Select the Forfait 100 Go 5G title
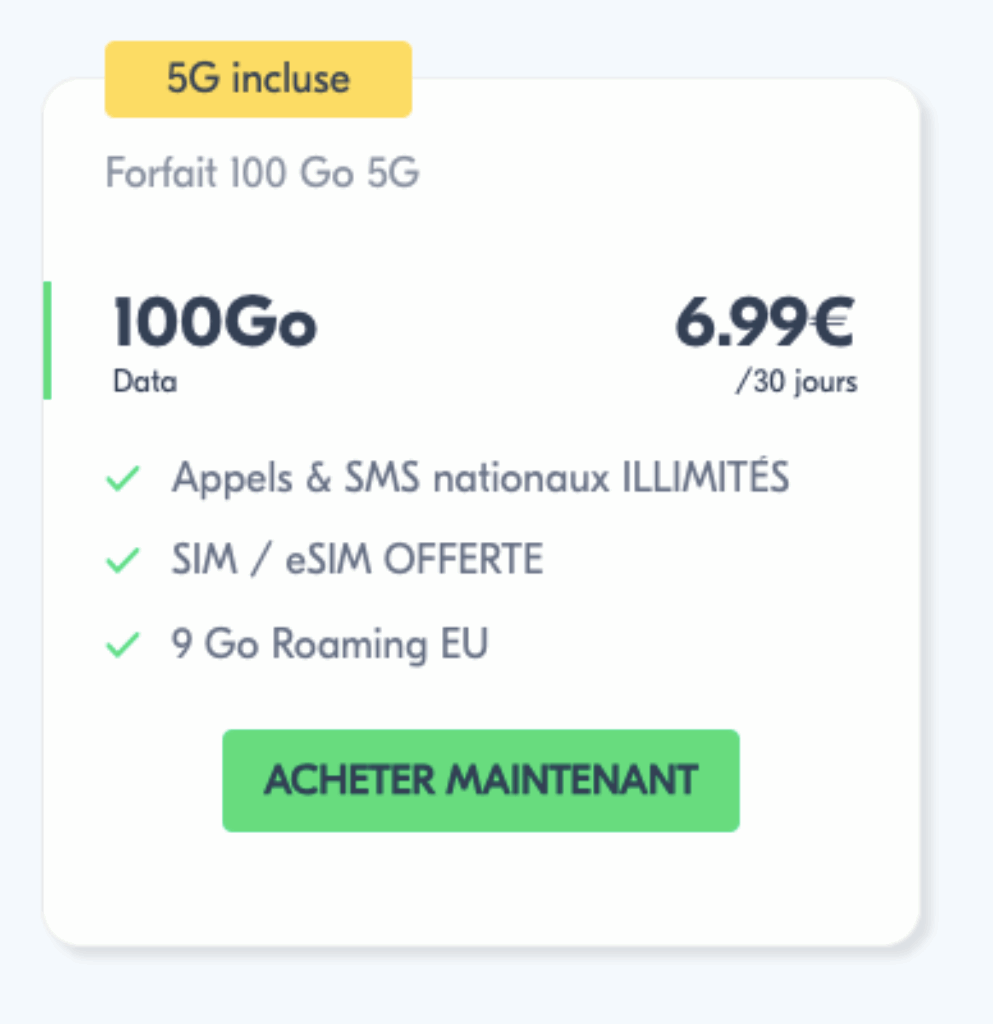This screenshot has width=993, height=1024. [262, 174]
